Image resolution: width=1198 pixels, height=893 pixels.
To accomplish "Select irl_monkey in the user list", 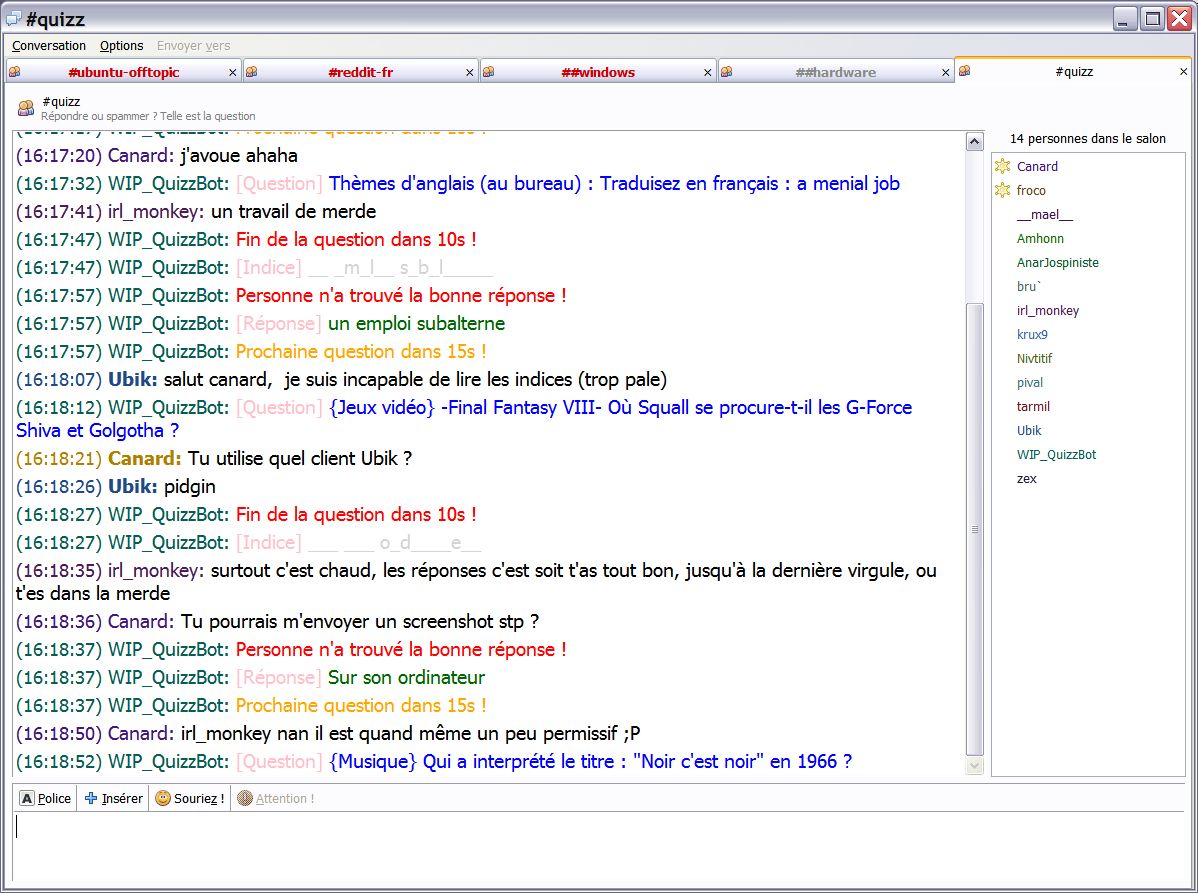I will (x=1047, y=311).
